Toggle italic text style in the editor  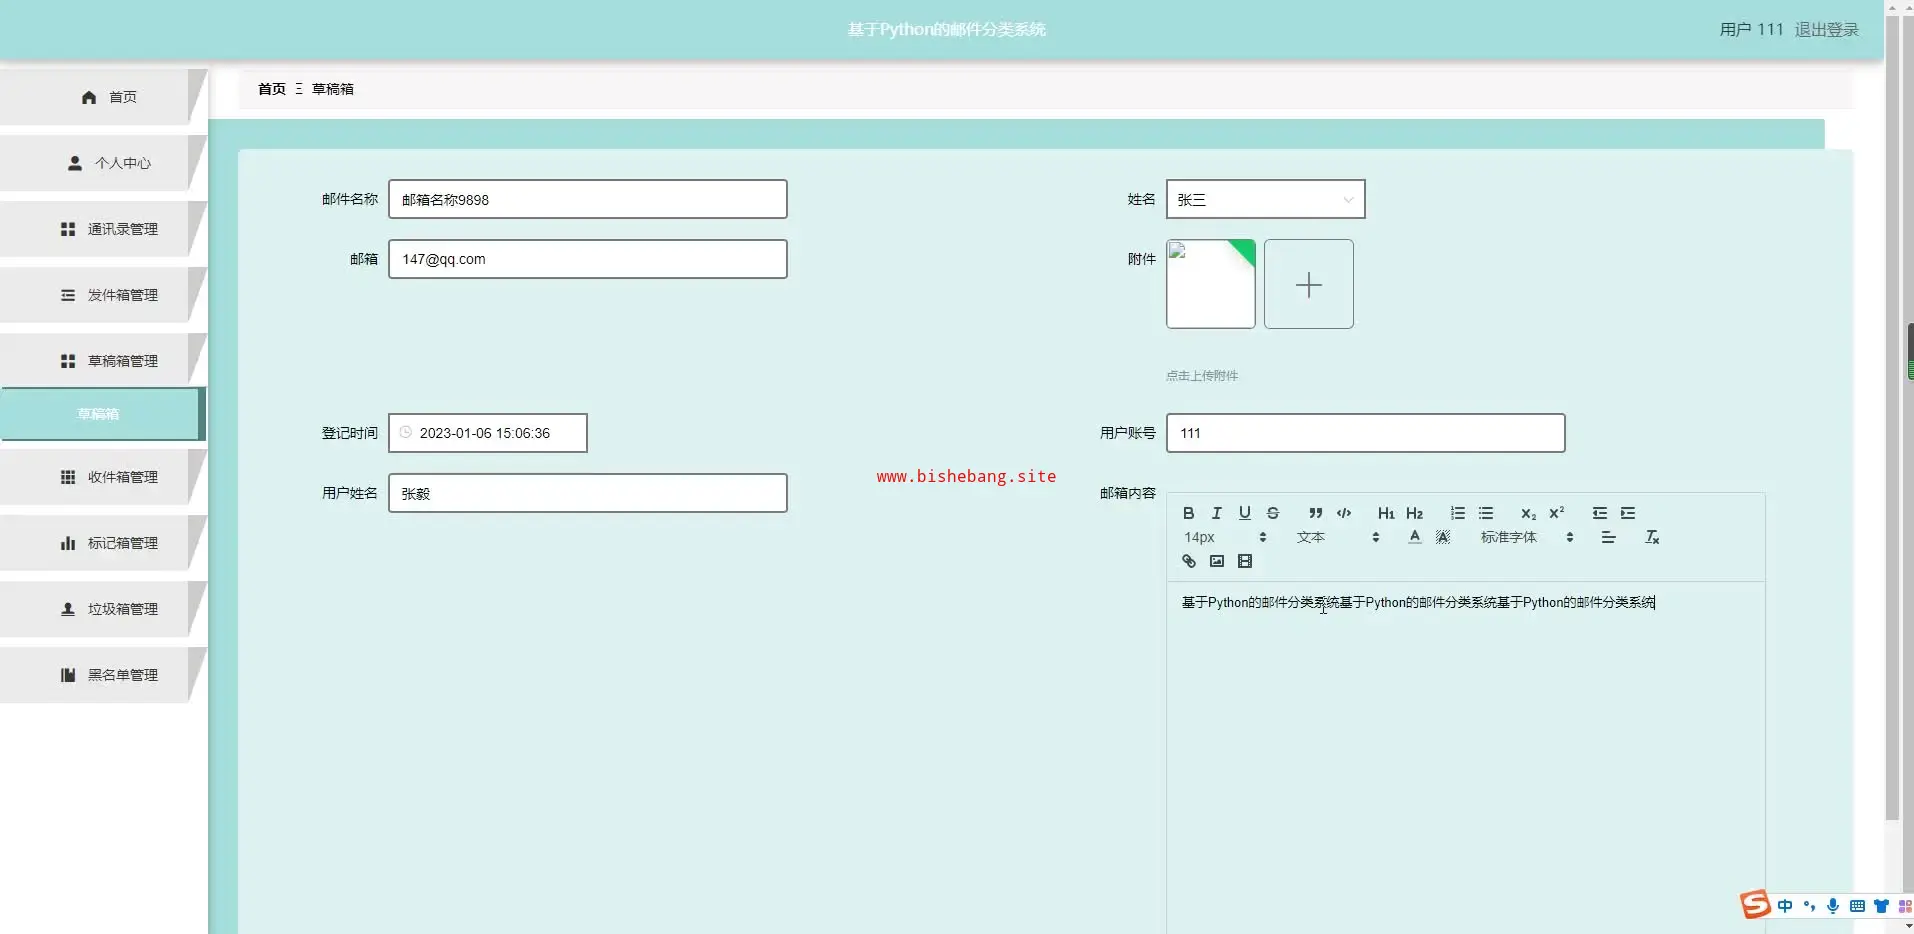[x=1216, y=513]
